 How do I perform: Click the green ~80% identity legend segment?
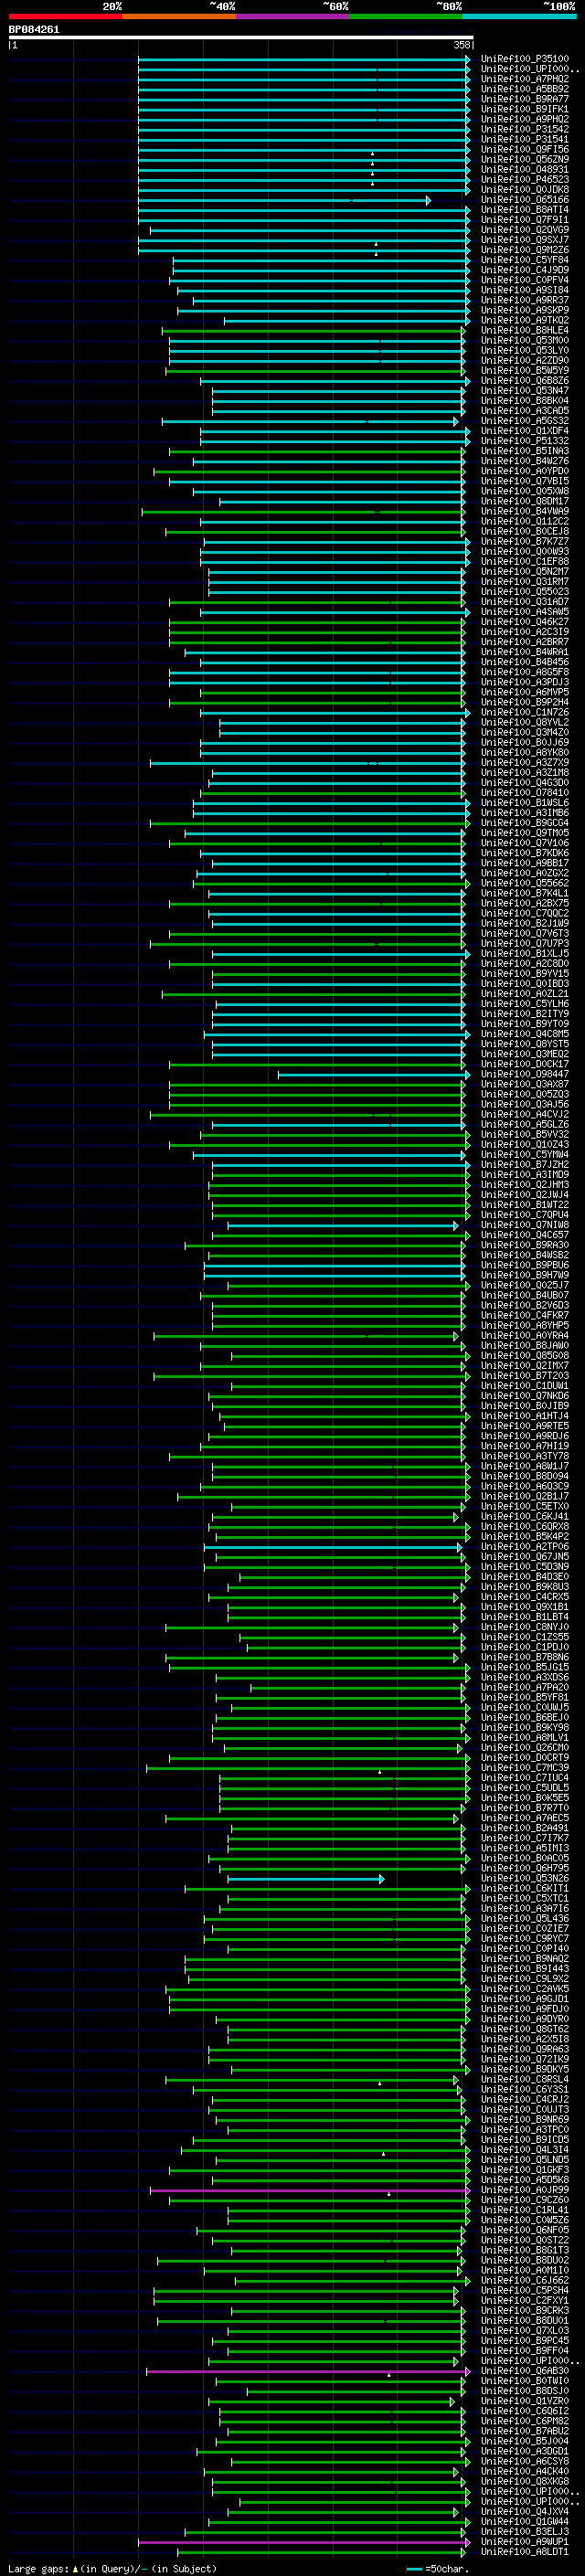pyautogui.click(x=406, y=16)
